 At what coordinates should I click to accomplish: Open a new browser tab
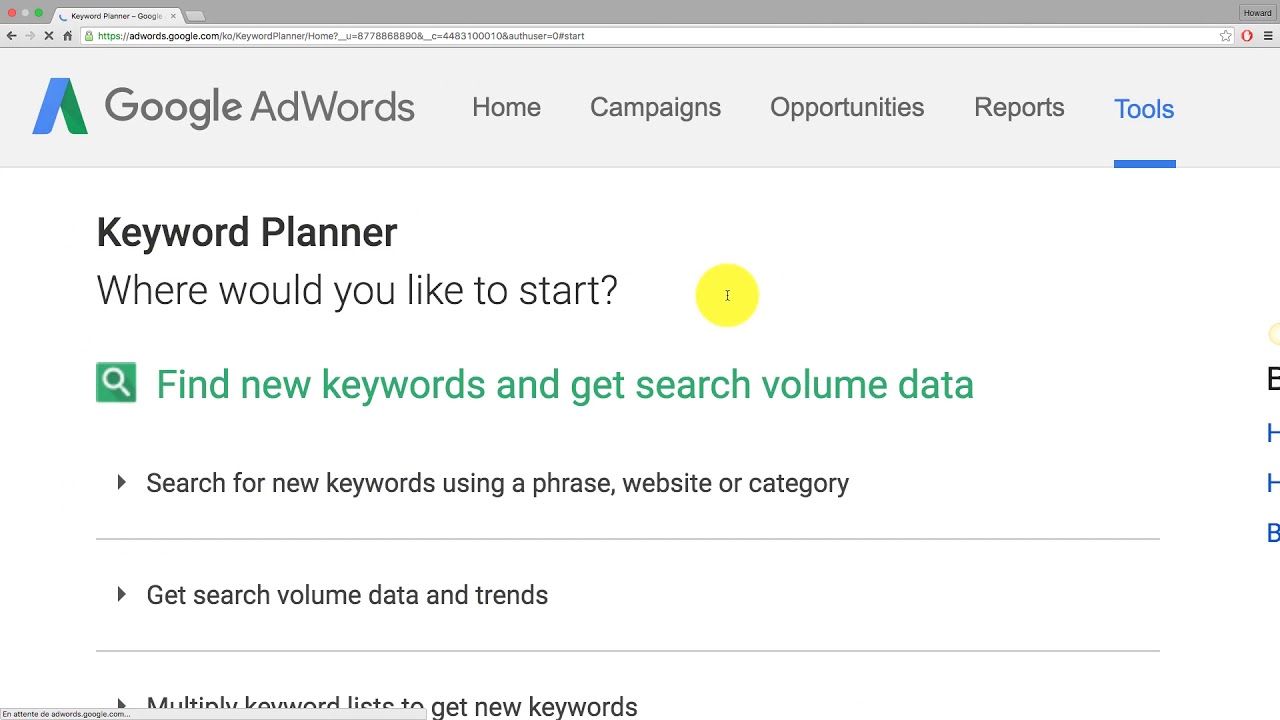point(195,16)
